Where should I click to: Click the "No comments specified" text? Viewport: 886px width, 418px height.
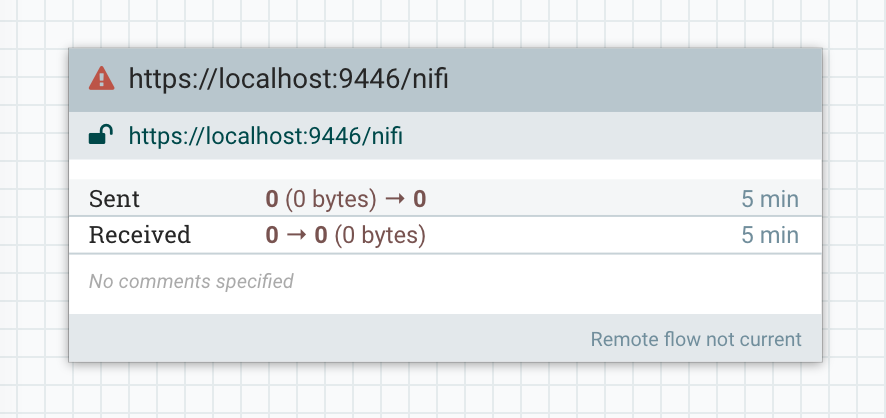point(191,281)
